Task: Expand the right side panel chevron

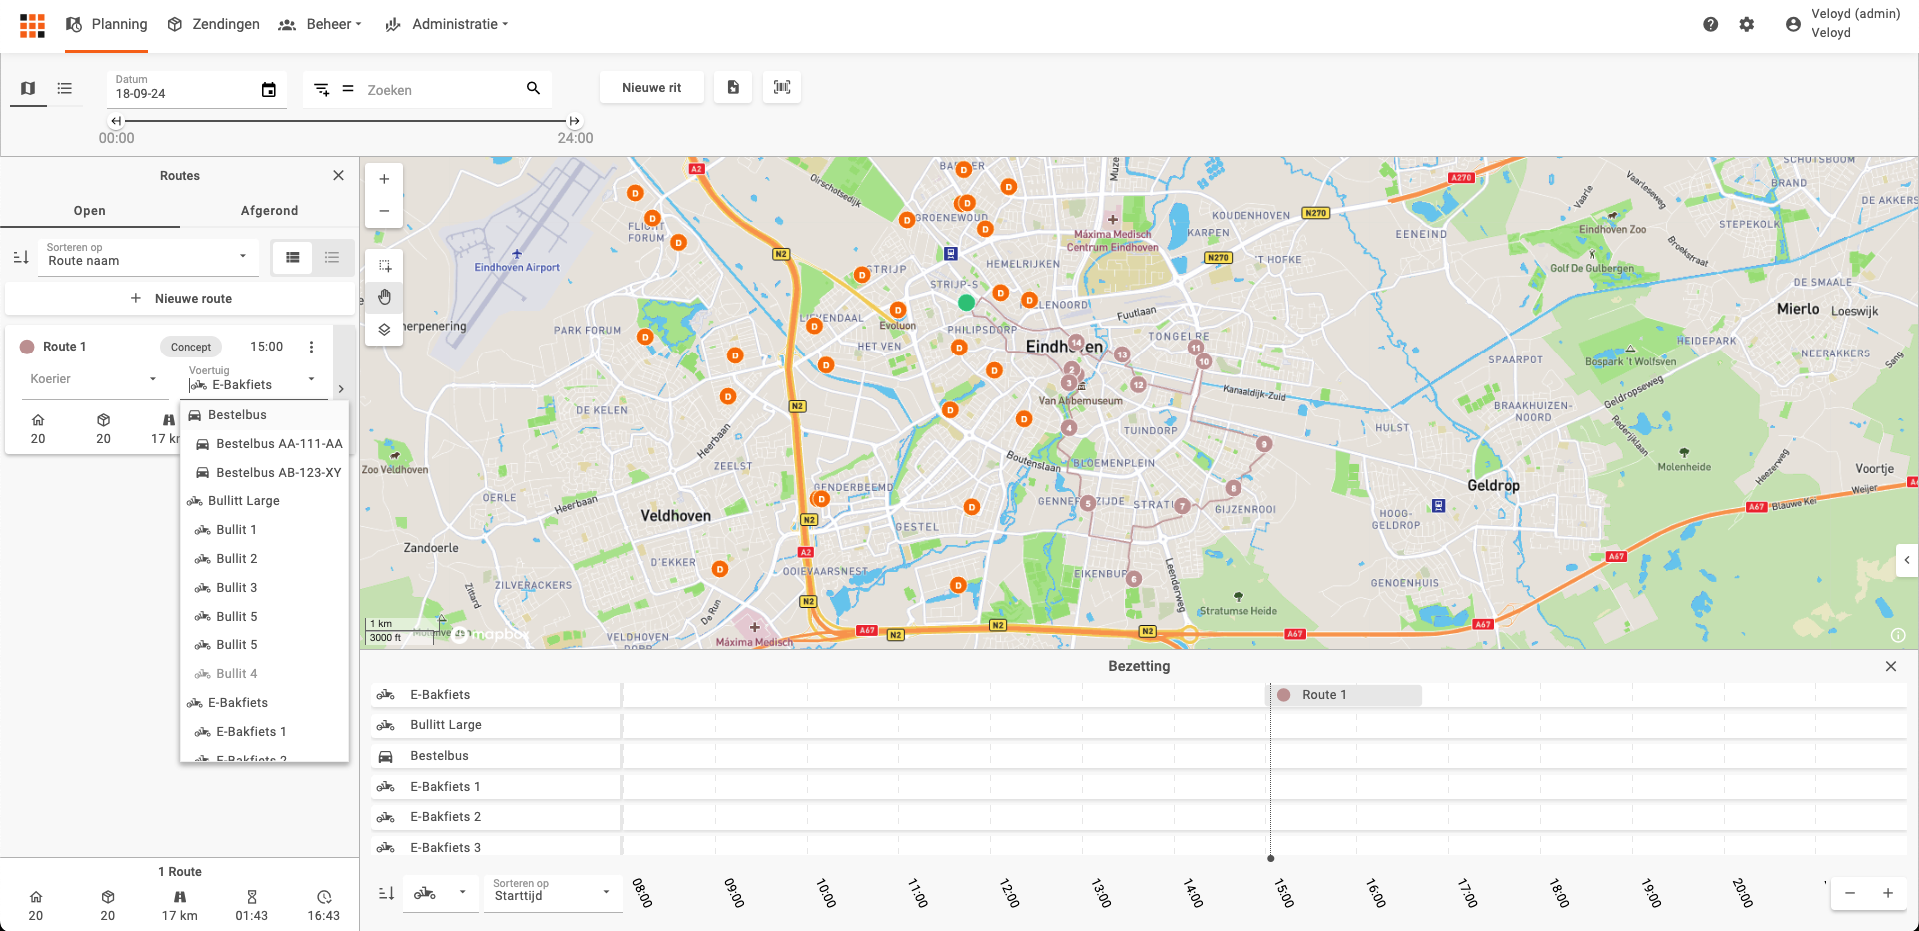Action: [1907, 560]
